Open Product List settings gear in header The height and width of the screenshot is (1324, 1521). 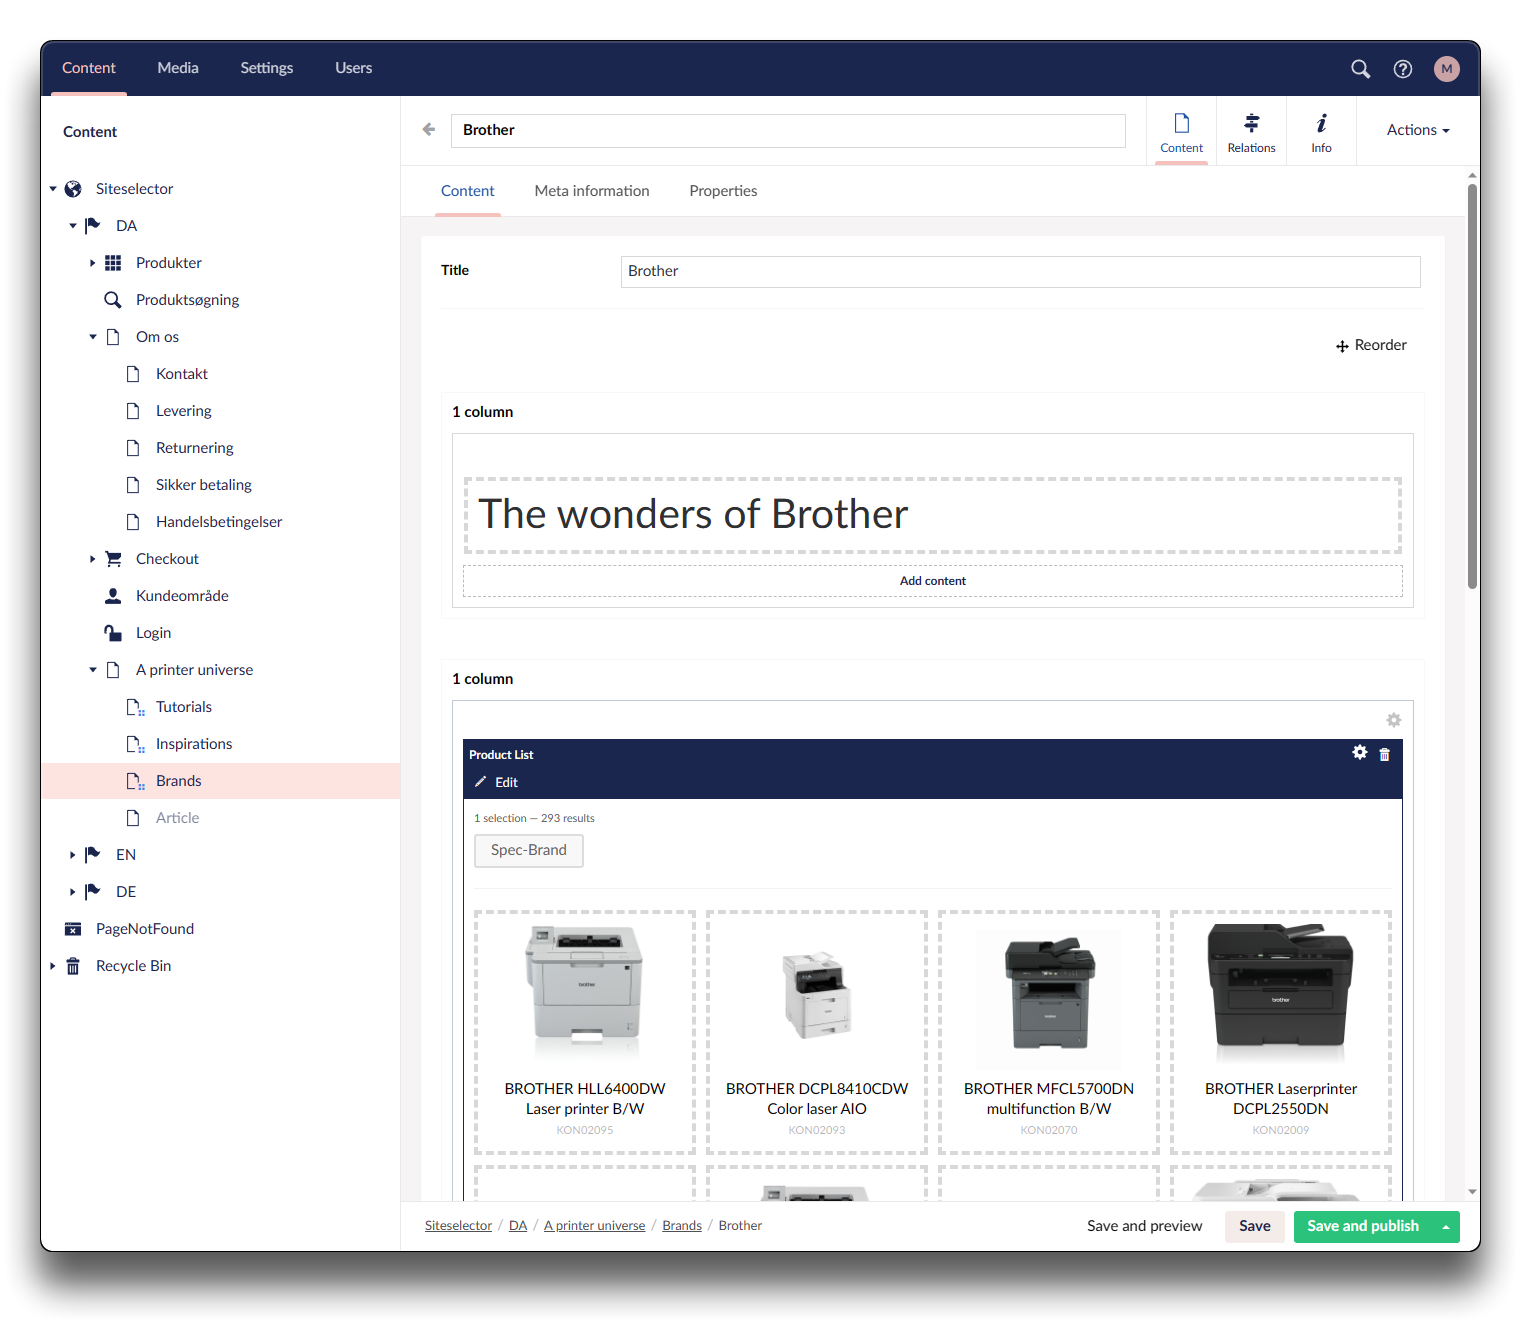[1359, 753]
